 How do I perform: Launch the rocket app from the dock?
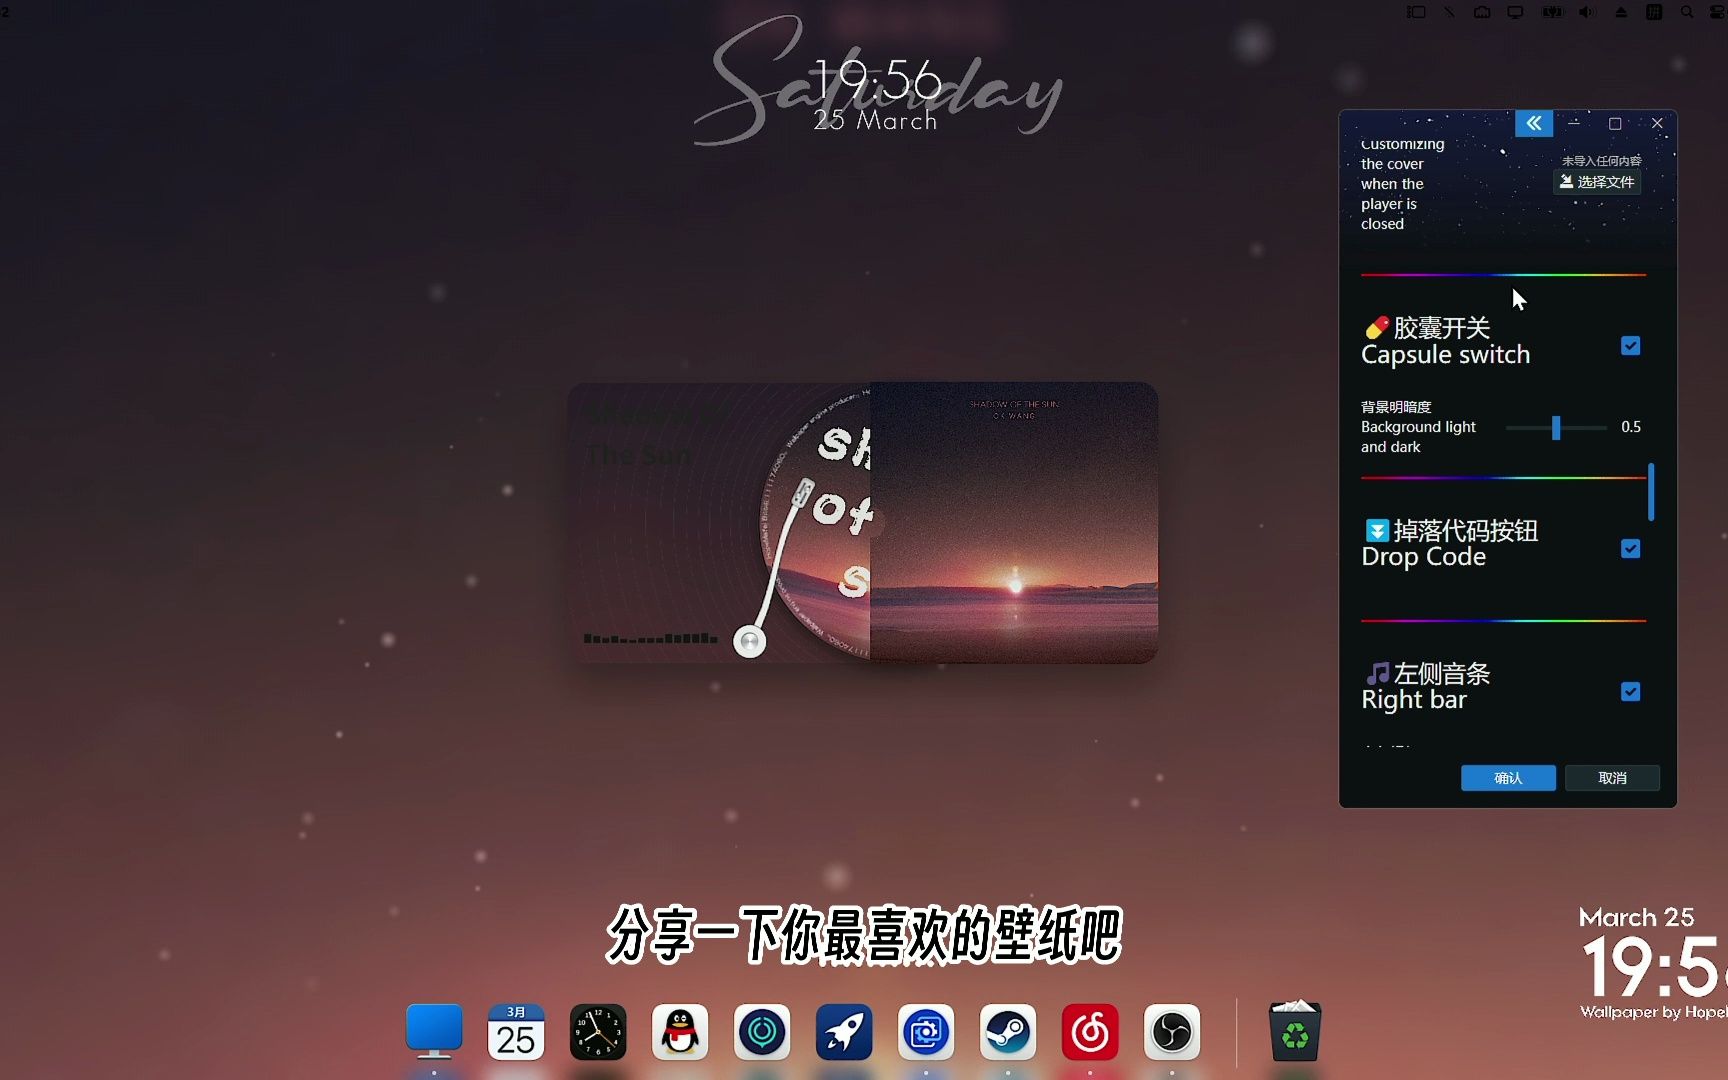pyautogui.click(x=844, y=1032)
